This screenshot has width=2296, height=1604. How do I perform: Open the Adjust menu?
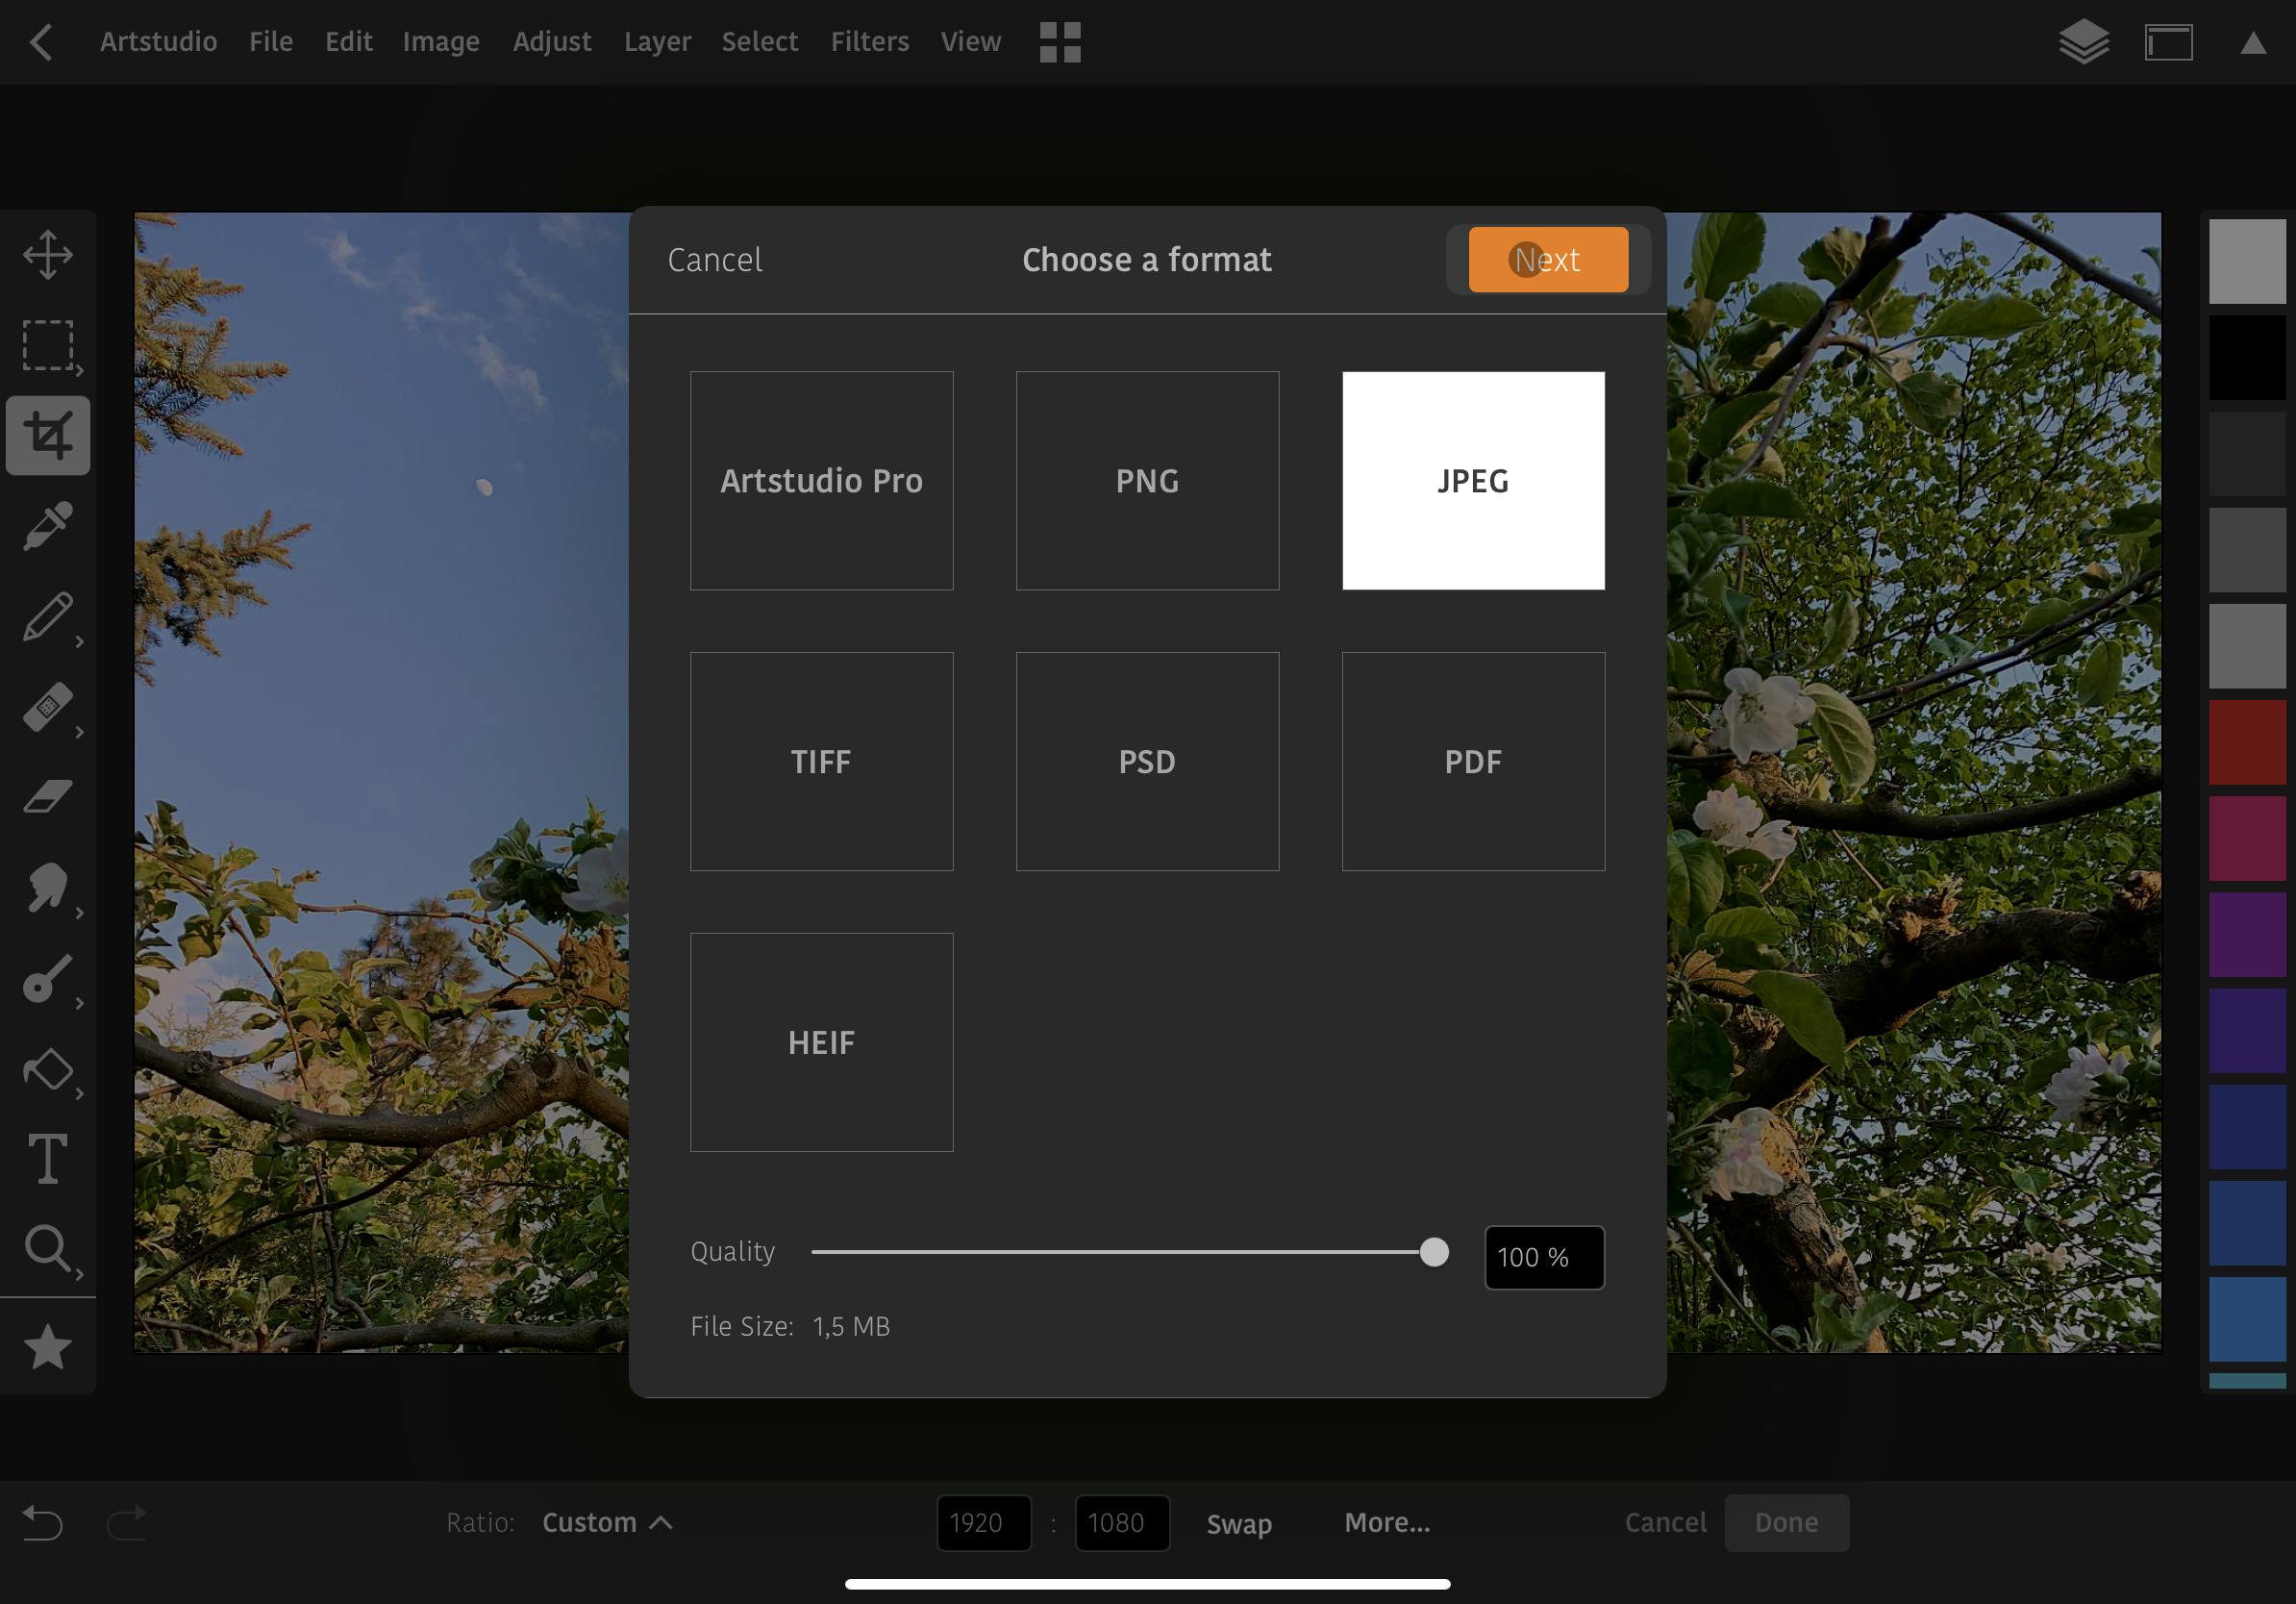coord(551,42)
